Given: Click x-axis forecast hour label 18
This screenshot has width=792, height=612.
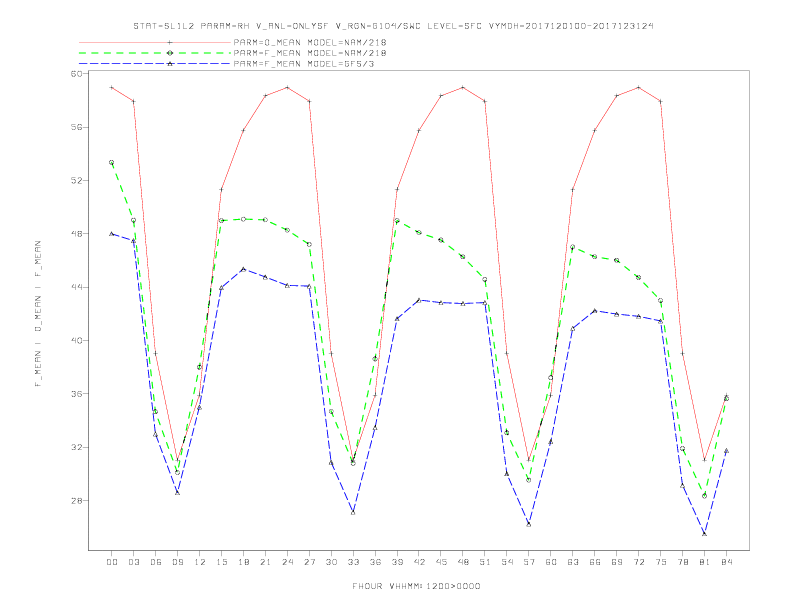Looking at the screenshot, I should pos(243,562).
